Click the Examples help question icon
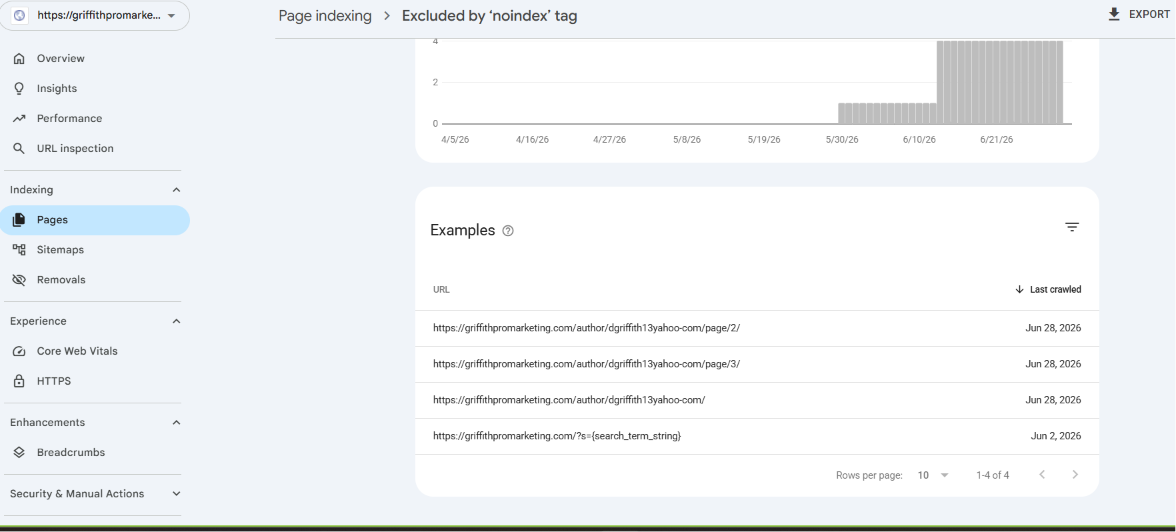The width and height of the screenshot is (1176, 532). (508, 231)
